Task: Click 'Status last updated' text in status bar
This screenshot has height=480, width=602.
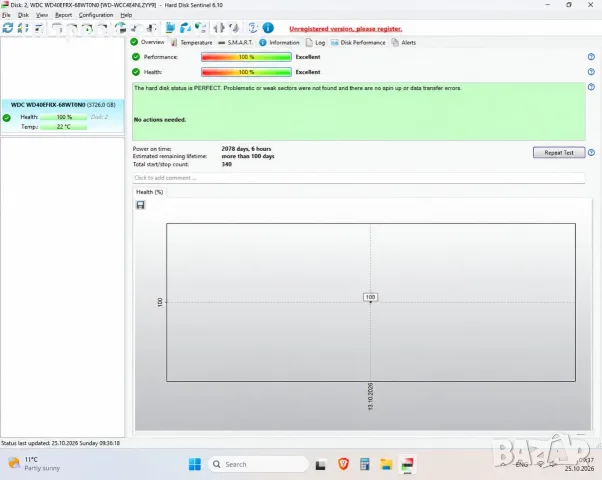Action: 60,443
